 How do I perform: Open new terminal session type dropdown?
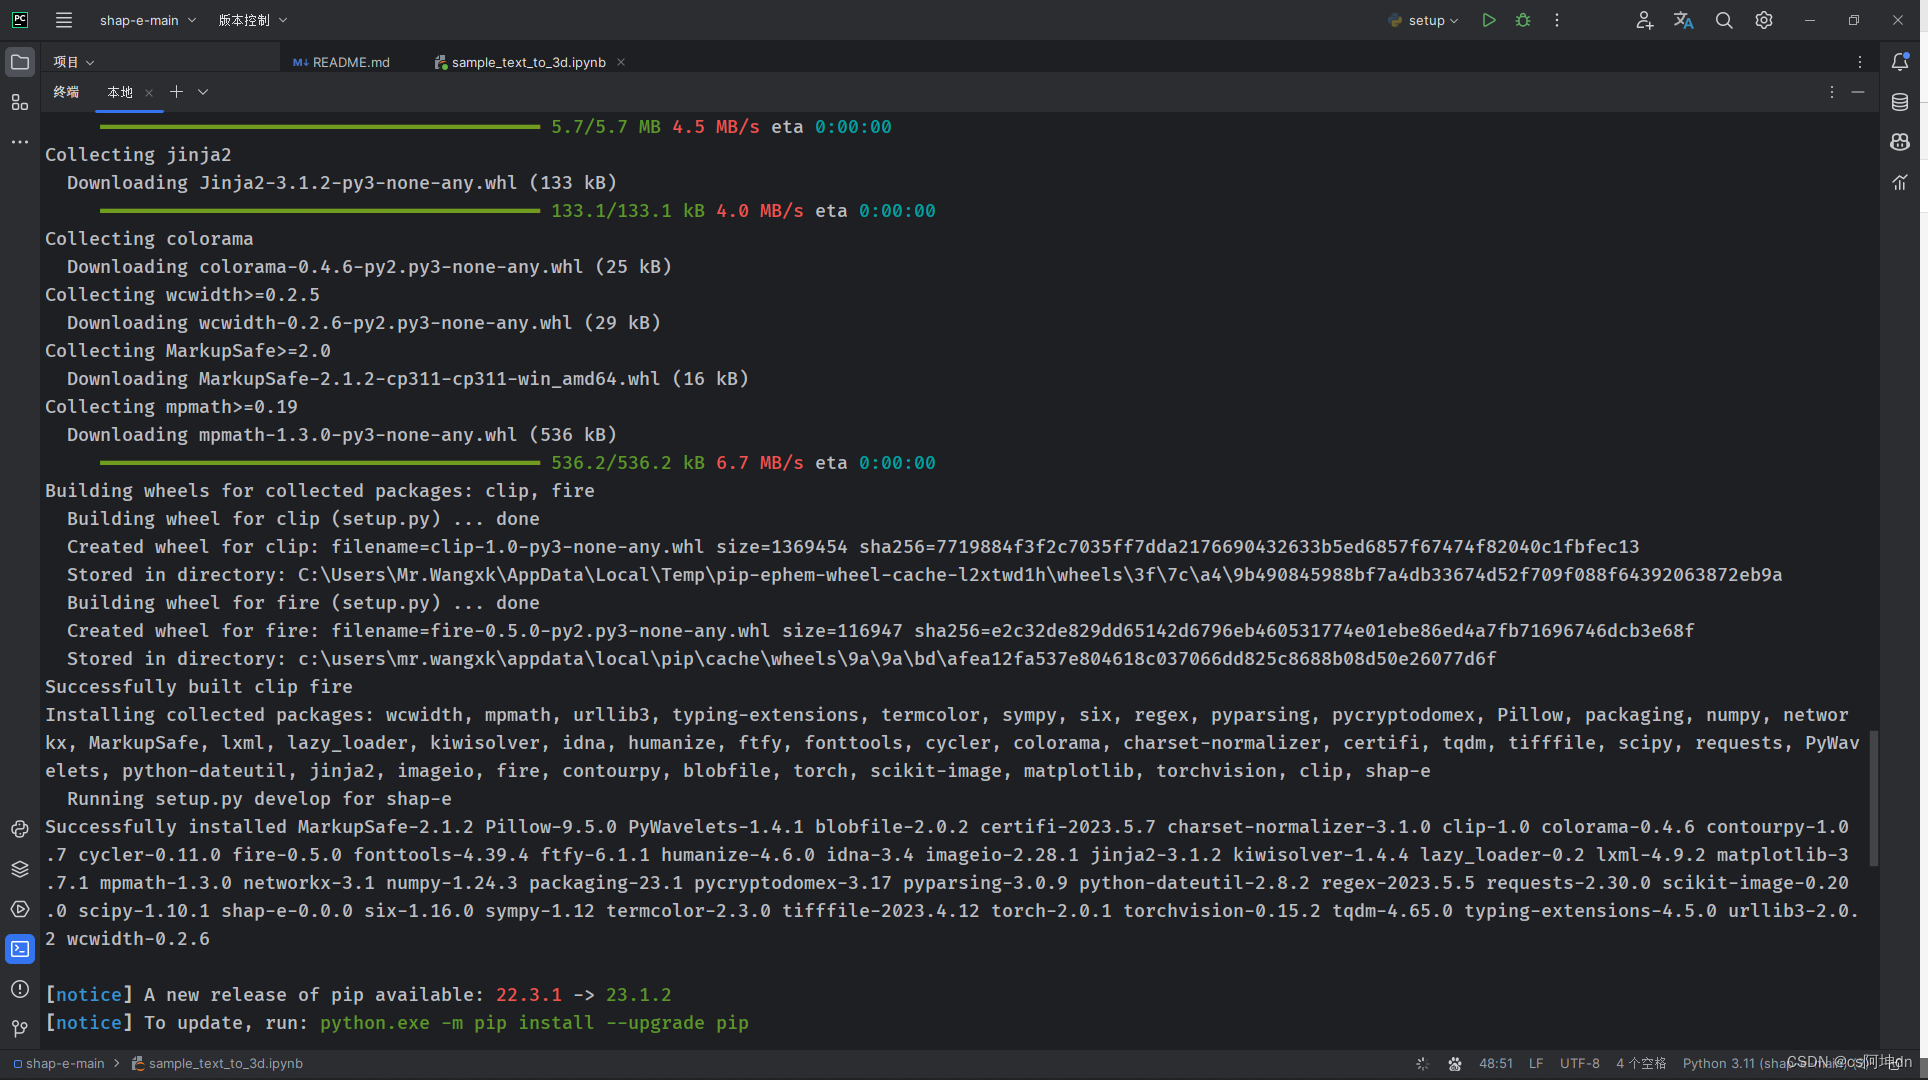tap(203, 92)
